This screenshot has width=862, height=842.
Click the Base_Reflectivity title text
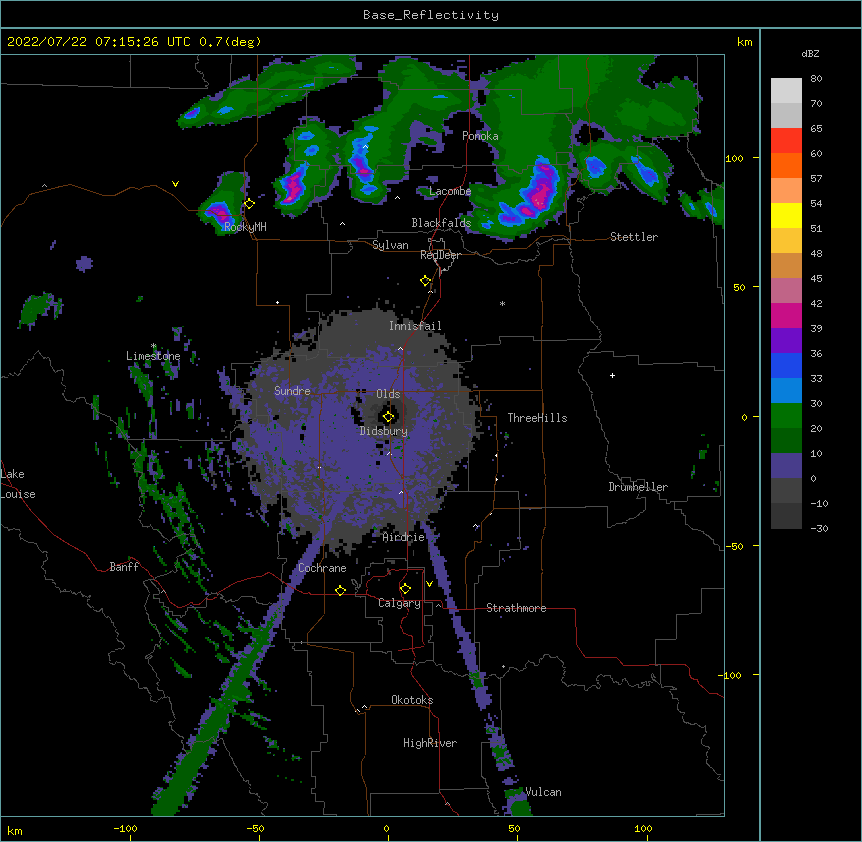click(430, 15)
